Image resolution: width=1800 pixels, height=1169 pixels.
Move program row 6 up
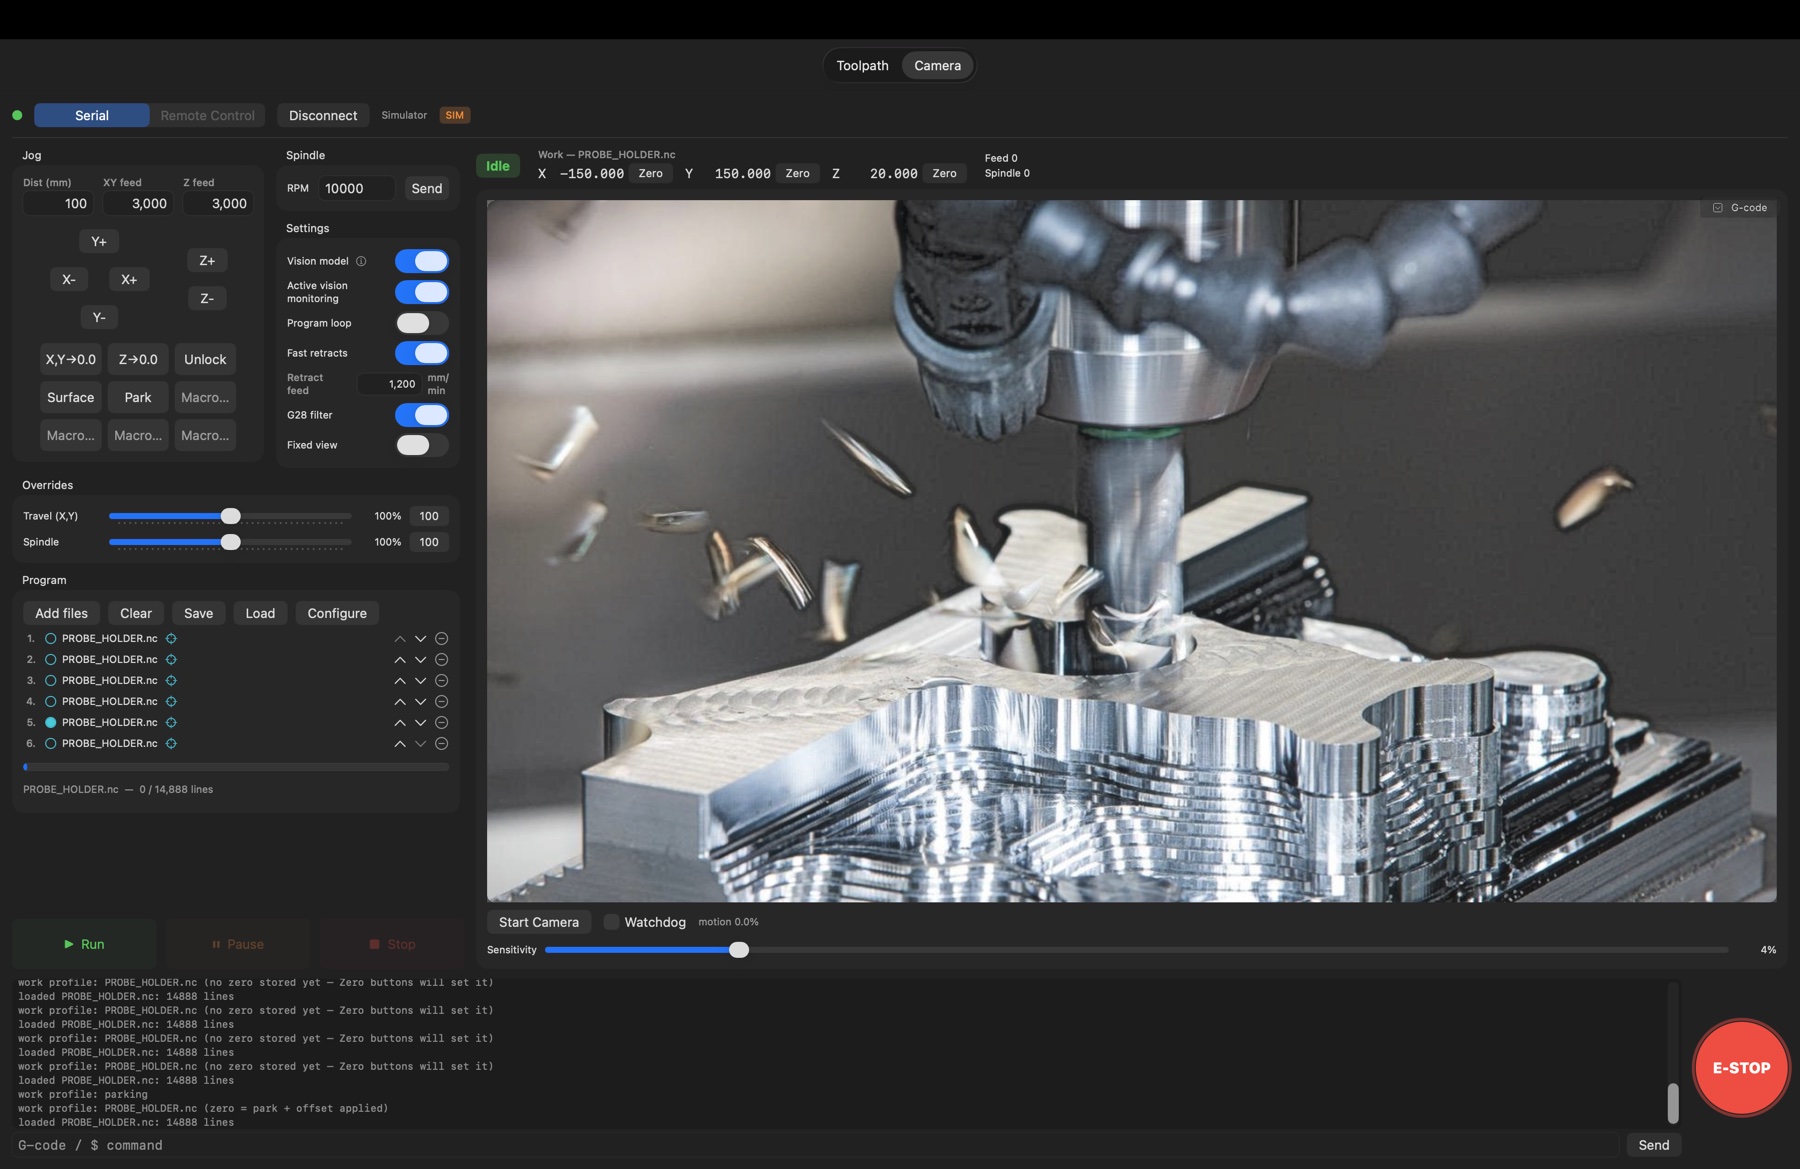pos(400,744)
